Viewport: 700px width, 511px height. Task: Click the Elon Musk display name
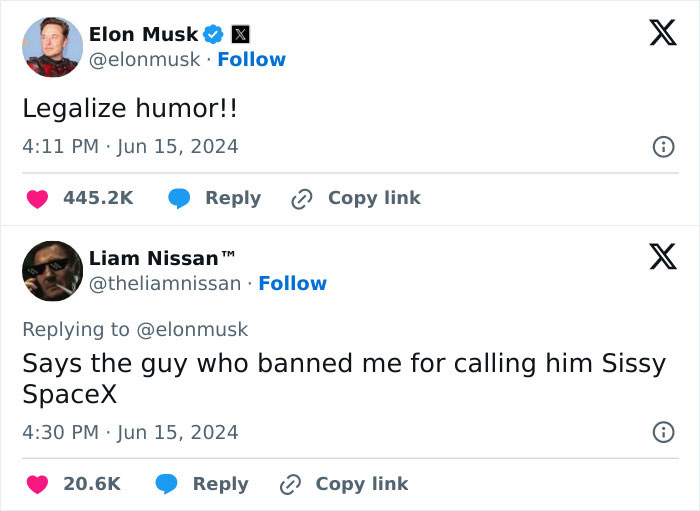(143, 34)
